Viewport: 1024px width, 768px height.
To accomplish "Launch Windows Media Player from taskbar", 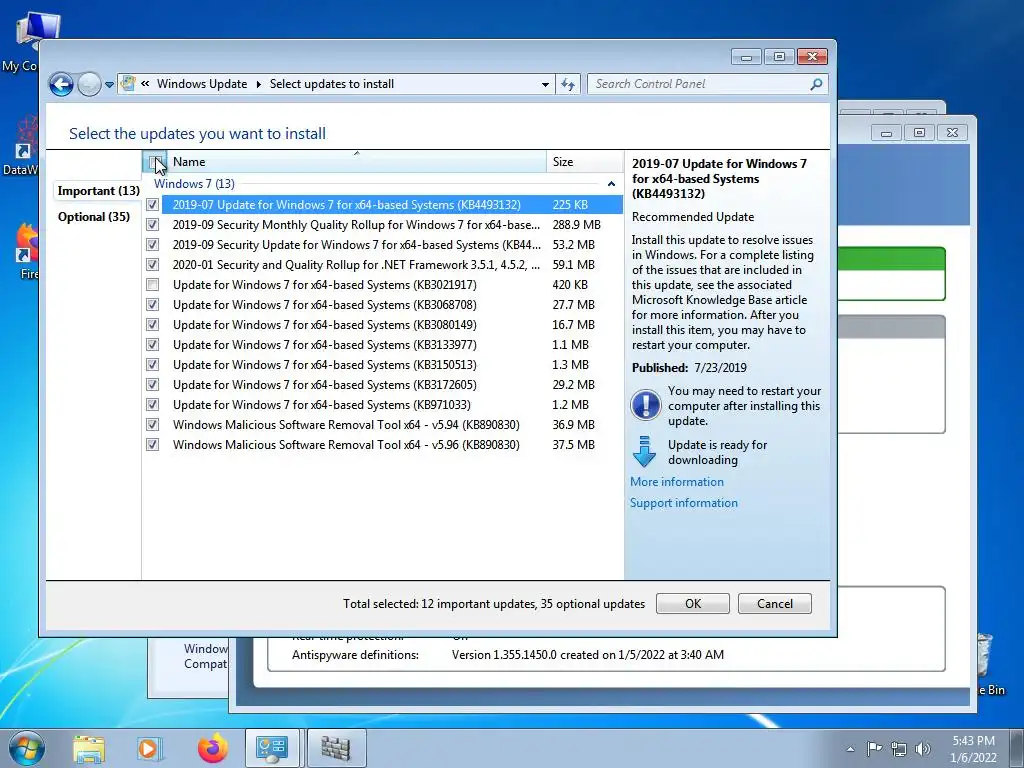I will 149,748.
